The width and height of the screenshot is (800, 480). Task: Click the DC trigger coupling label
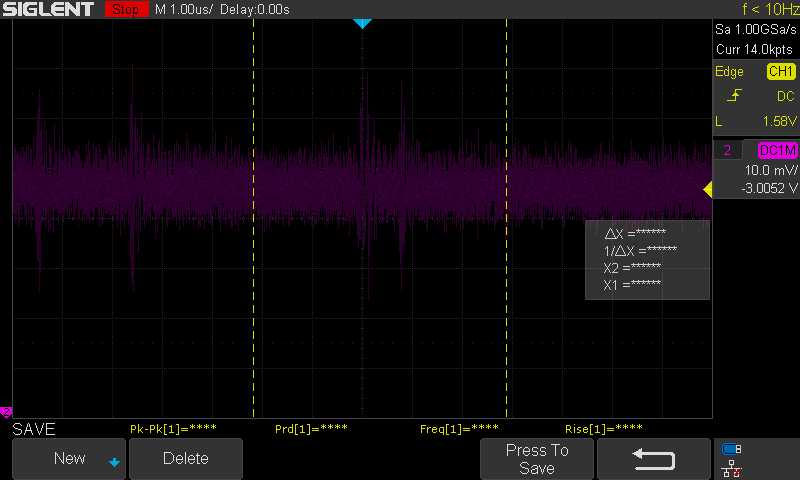pyautogui.click(x=785, y=96)
